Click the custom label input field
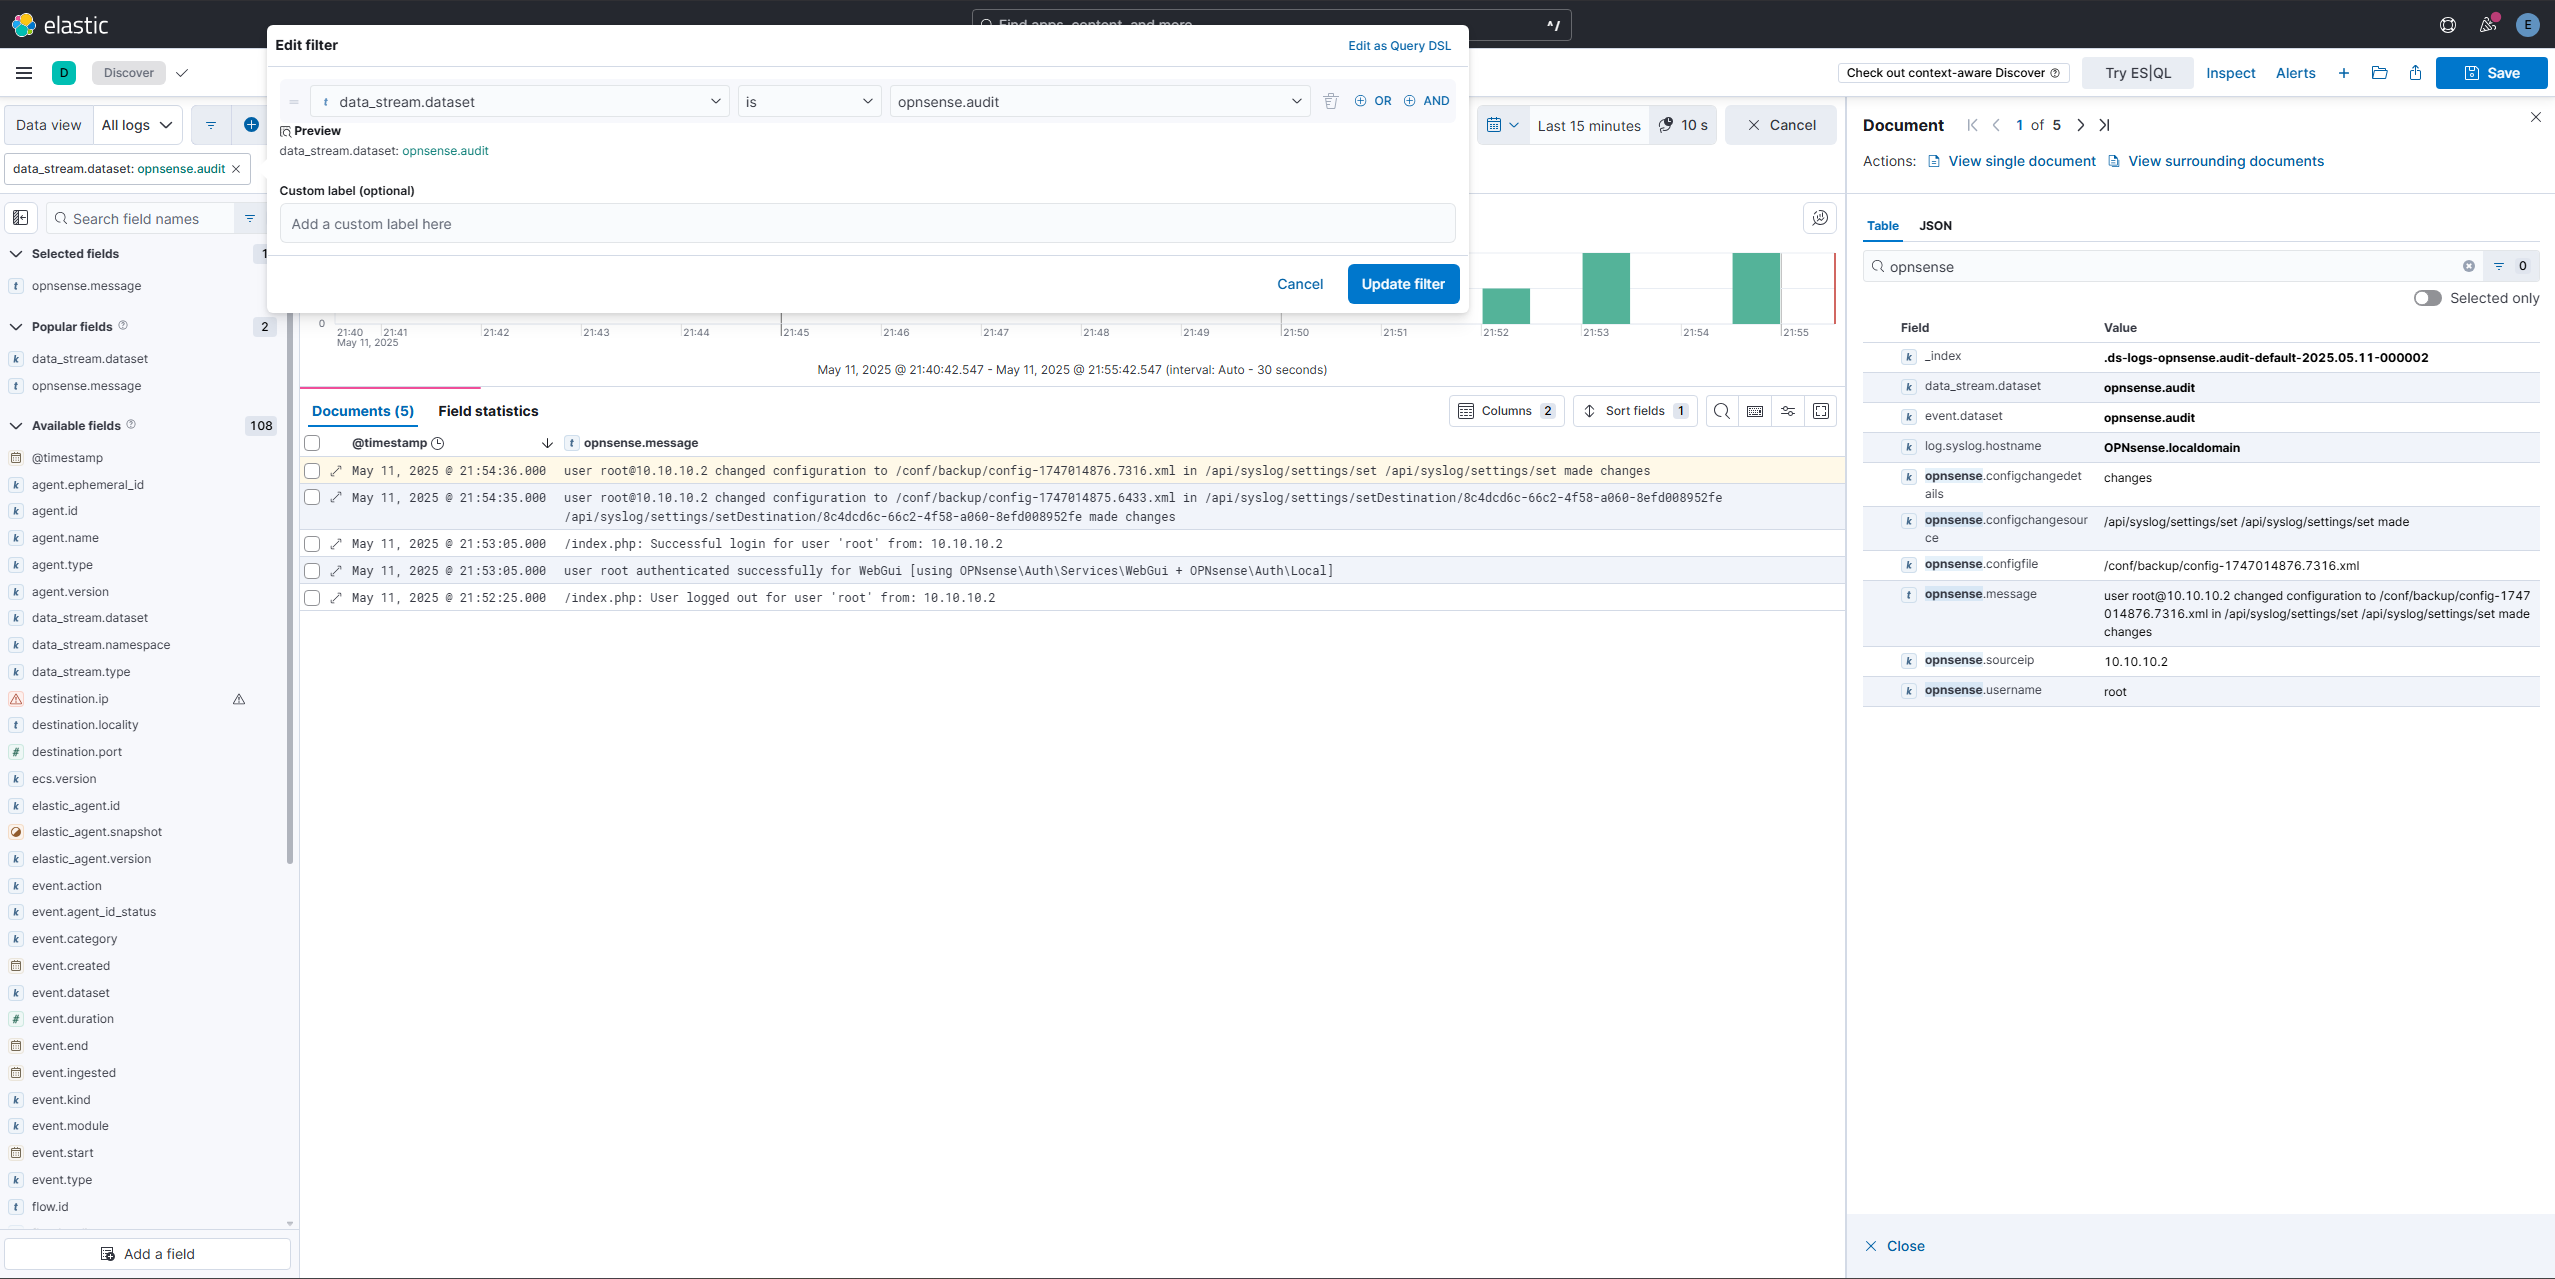This screenshot has height=1279, width=2555. [867, 224]
